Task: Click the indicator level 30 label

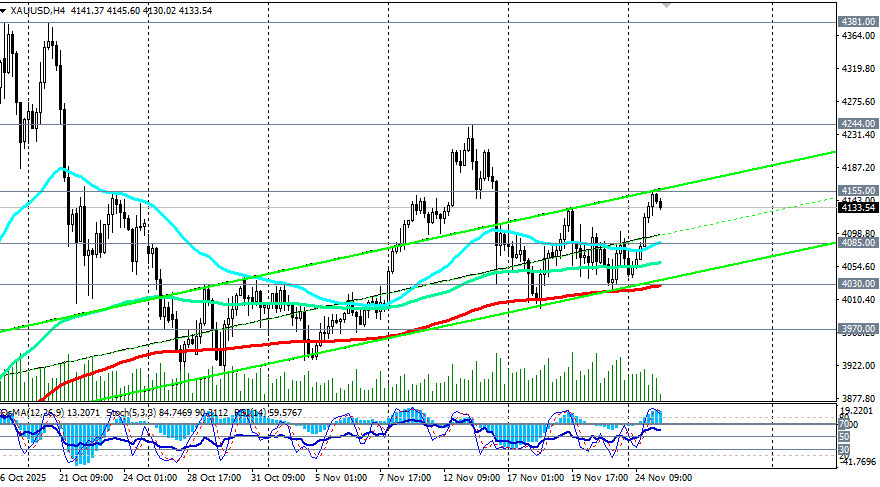Action: pos(844,449)
